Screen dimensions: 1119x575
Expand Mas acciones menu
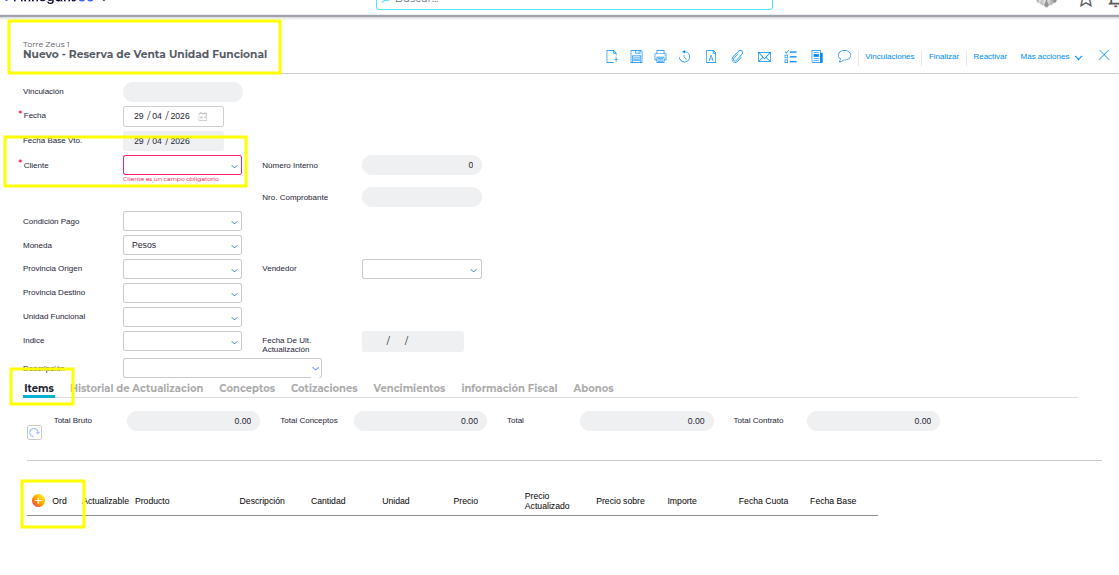click(x=1051, y=57)
